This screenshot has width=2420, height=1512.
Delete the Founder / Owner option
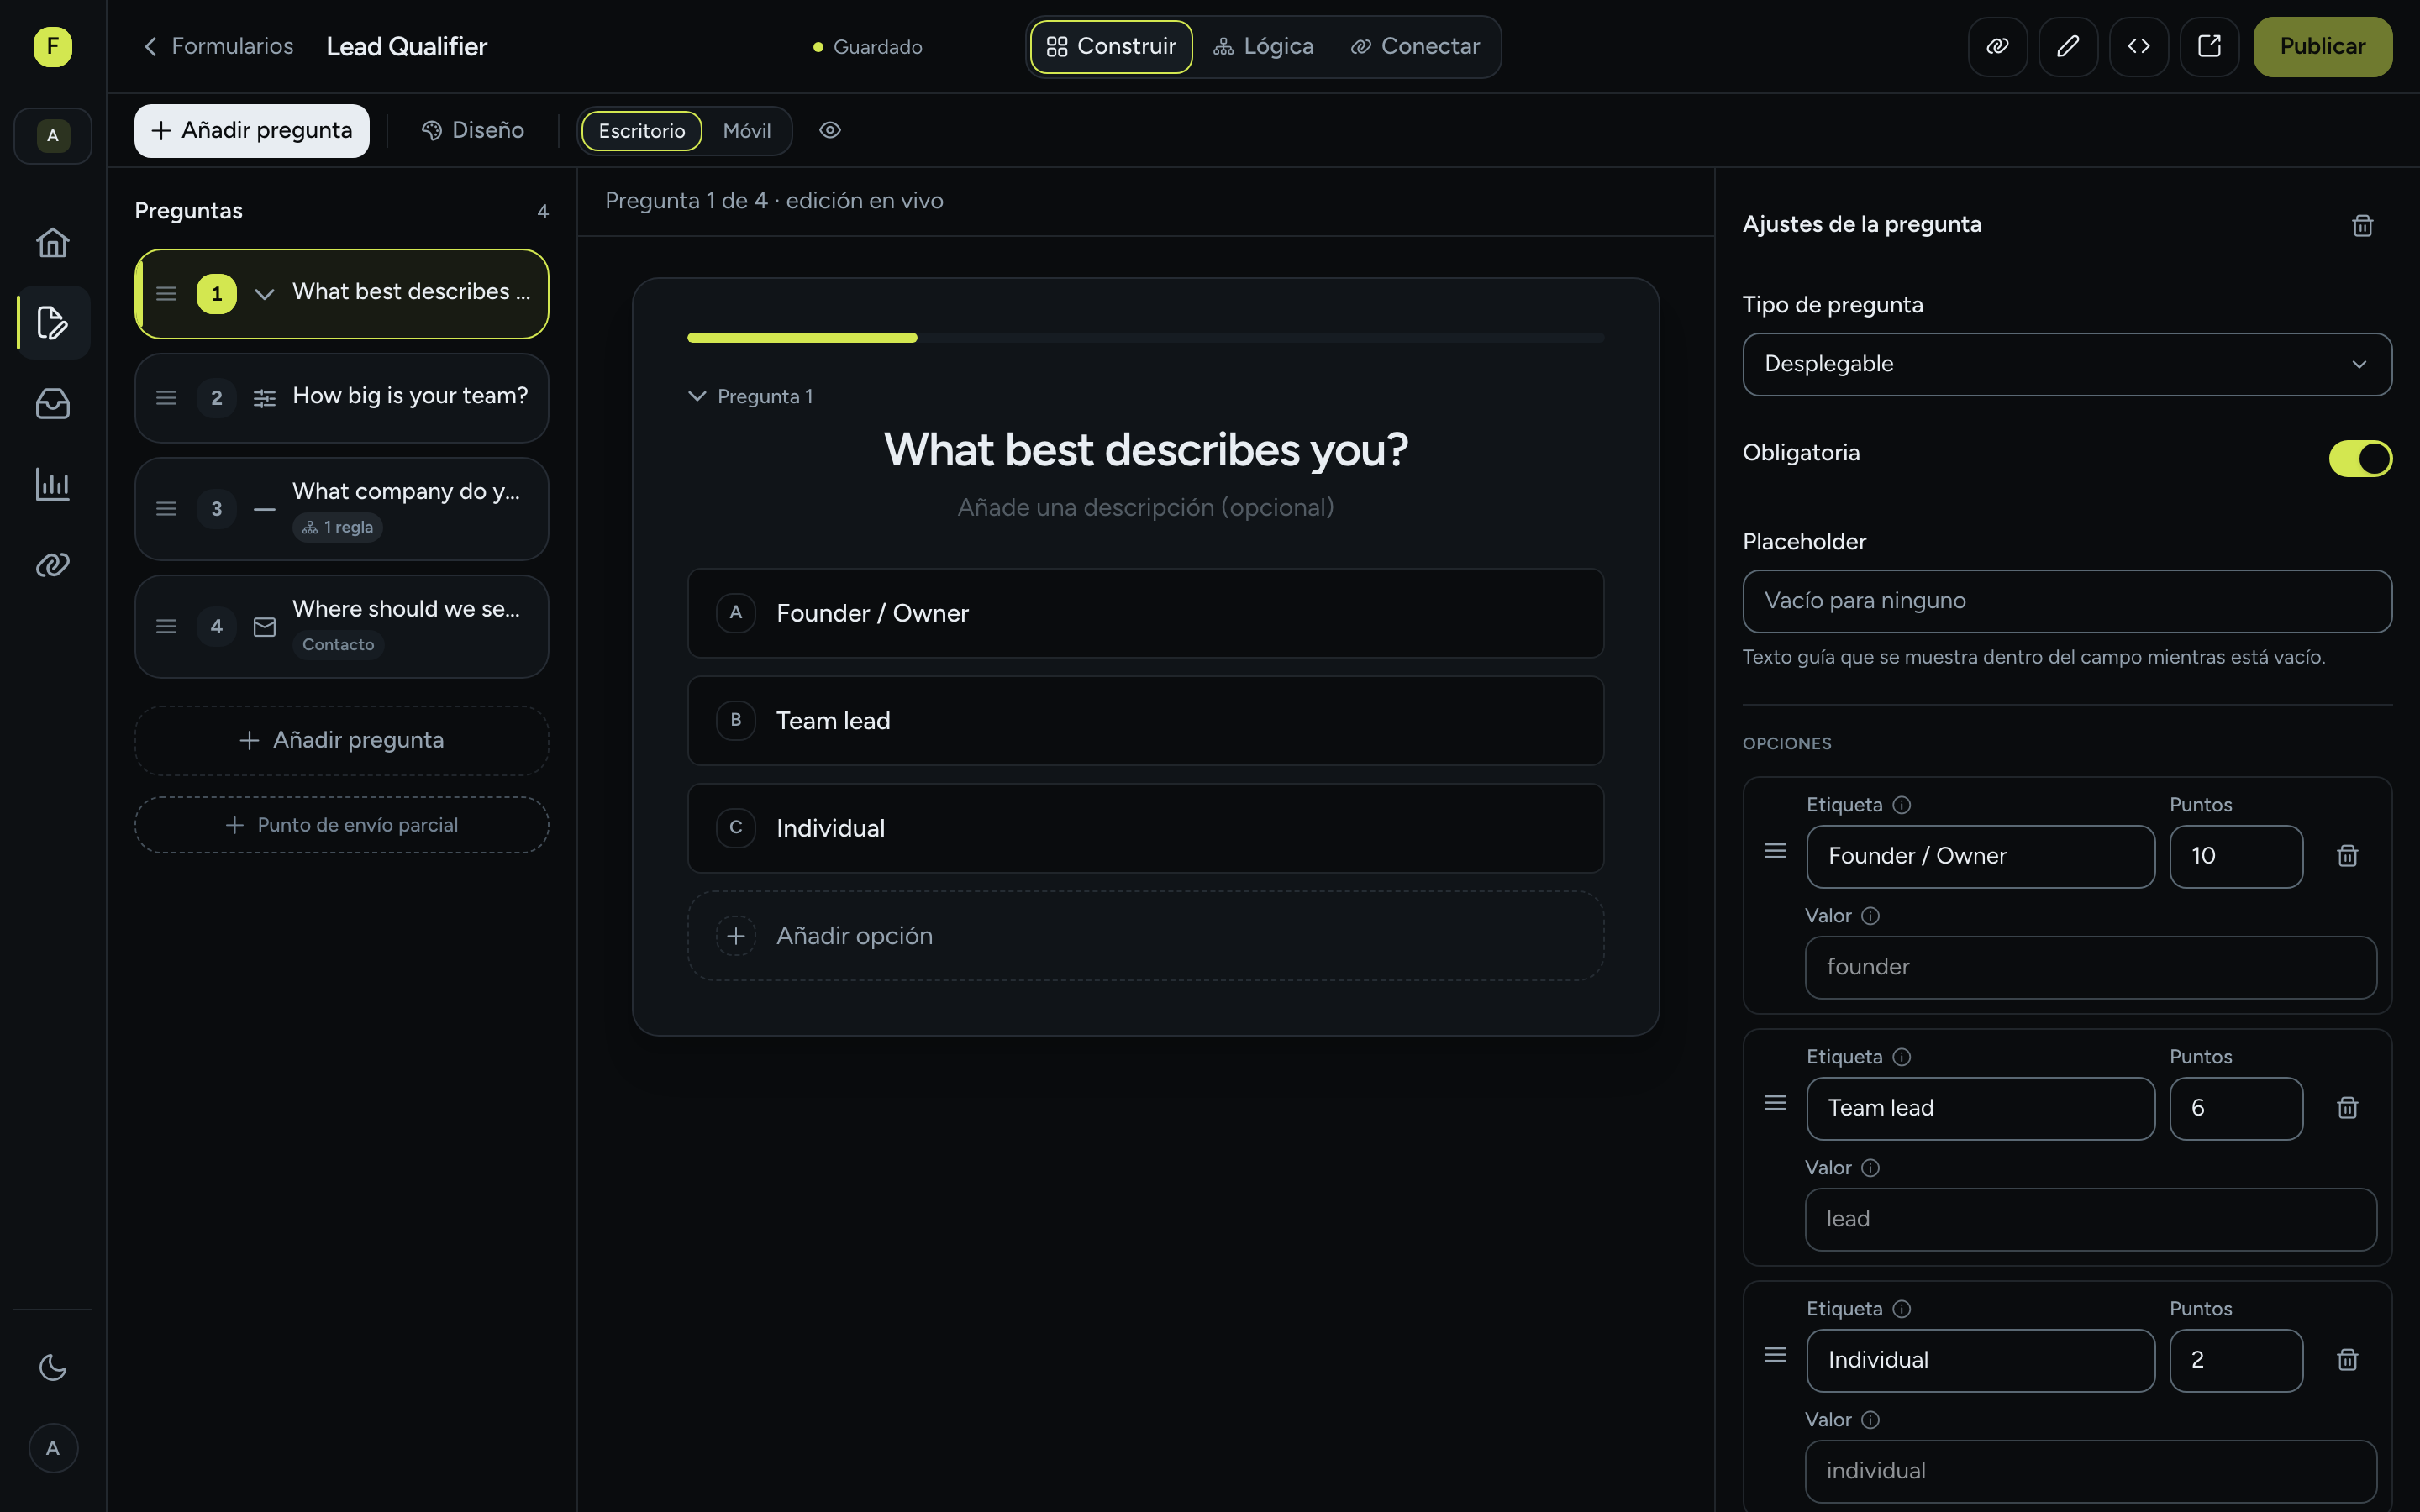tap(2347, 856)
